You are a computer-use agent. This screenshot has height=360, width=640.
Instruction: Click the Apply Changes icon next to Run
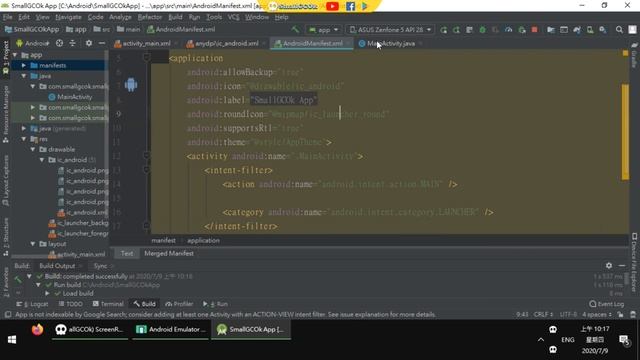point(456,30)
